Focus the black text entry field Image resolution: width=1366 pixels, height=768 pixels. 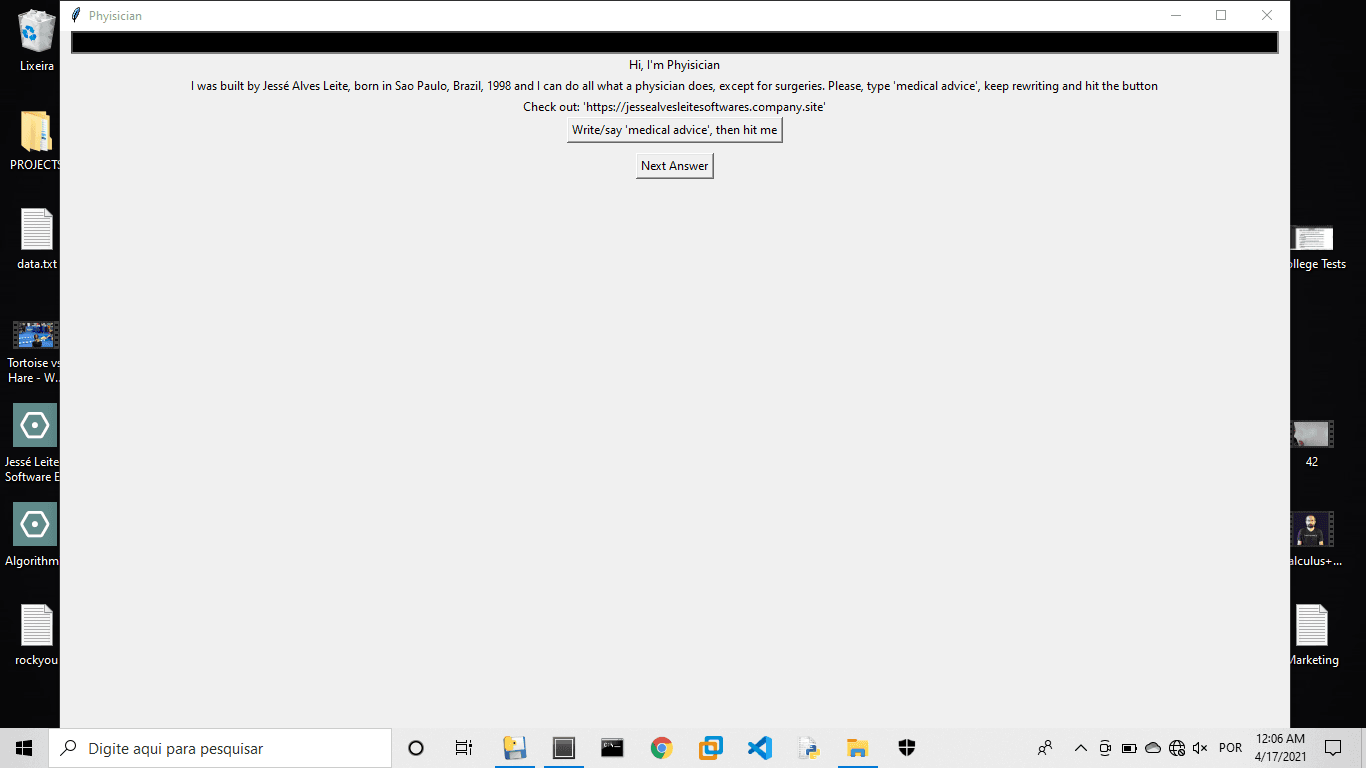[x=674, y=42]
